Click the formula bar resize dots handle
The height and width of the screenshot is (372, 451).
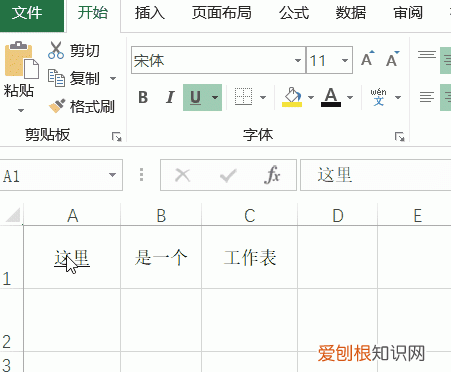tap(141, 175)
